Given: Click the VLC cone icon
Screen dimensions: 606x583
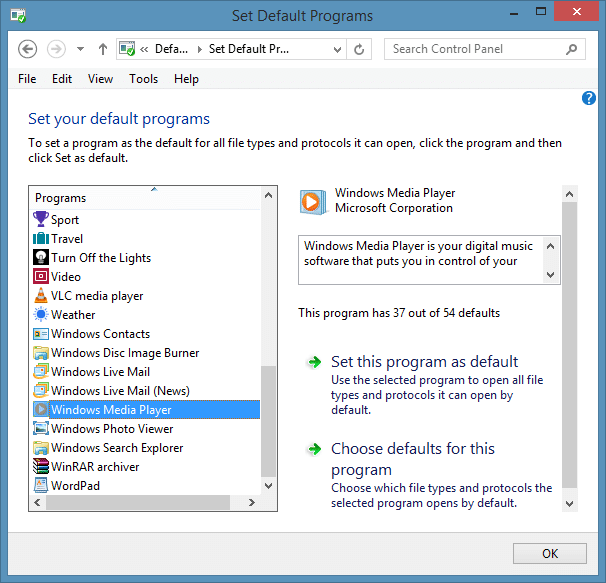Looking at the screenshot, I should click(41, 295).
